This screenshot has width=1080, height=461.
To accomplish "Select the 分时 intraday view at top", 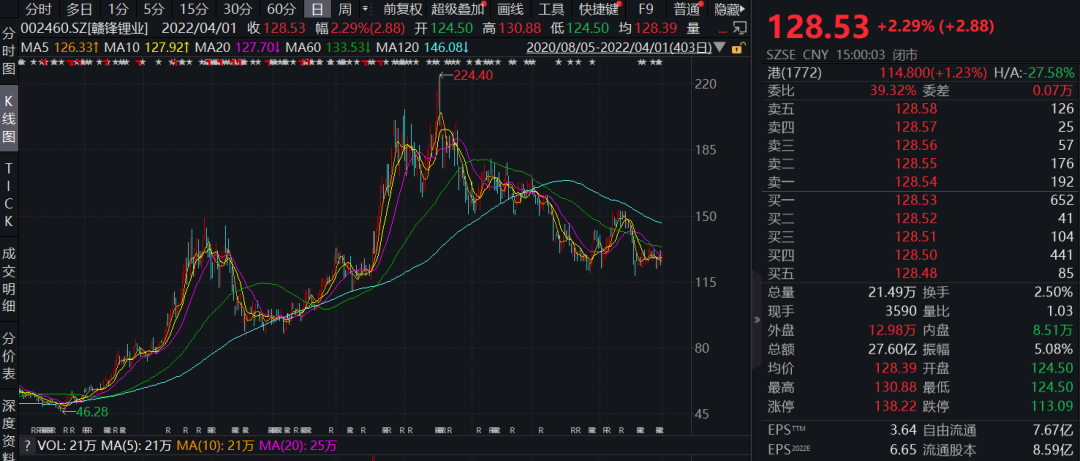I will point(38,9).
